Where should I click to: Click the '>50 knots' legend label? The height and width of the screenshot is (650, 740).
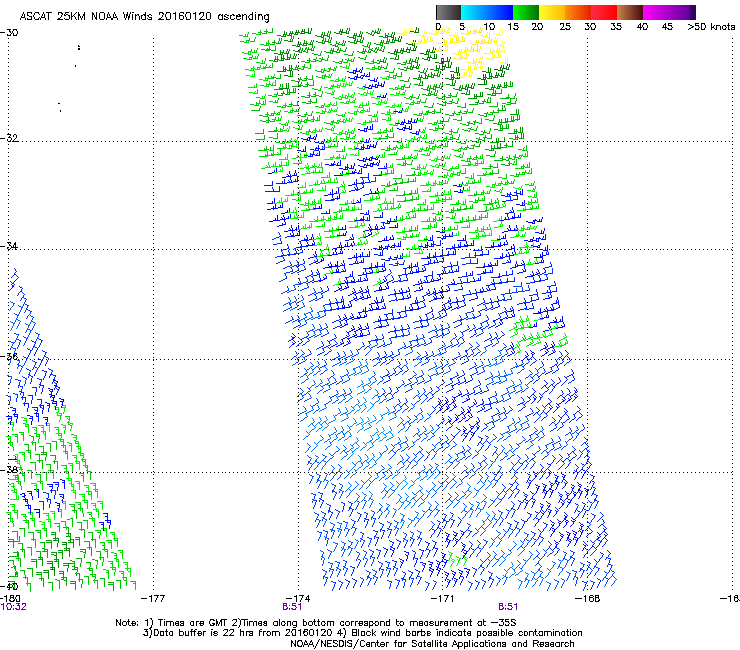pos(711,27)
